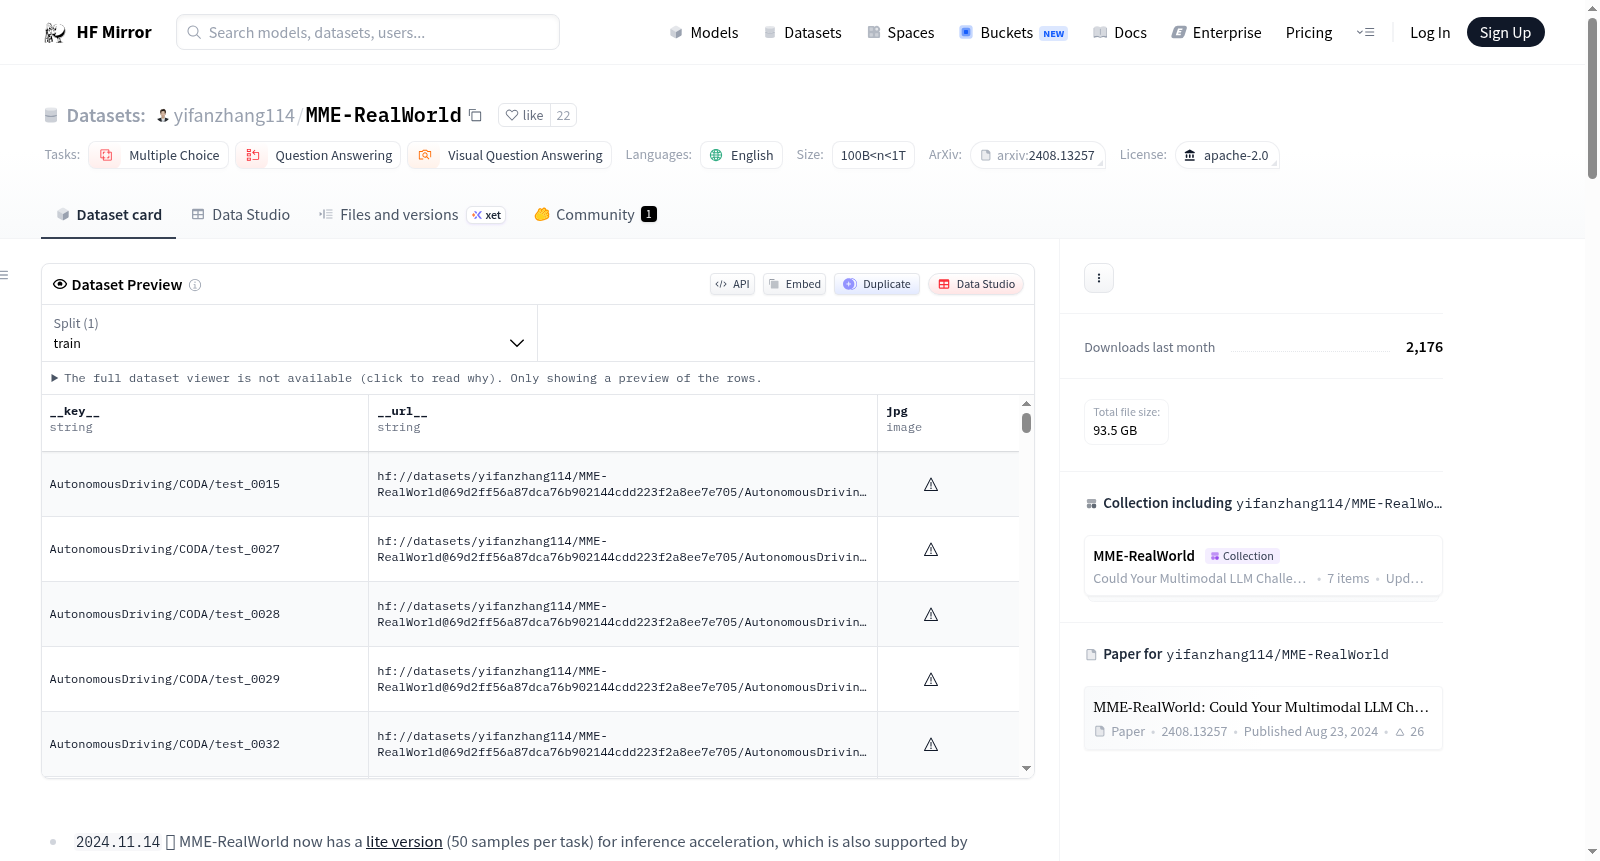Open Data Studio from the preview header
This screenshot has width=1600, height=861.
tap(976, 284)
